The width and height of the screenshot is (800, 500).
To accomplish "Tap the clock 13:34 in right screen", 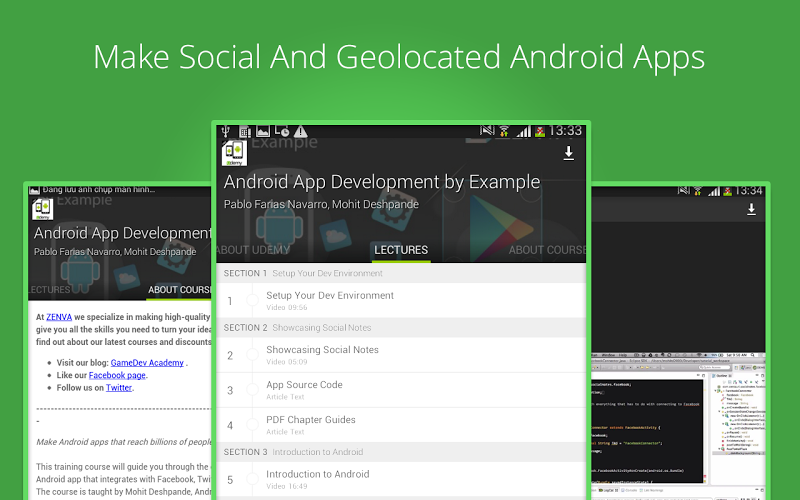I will point(749,191).
